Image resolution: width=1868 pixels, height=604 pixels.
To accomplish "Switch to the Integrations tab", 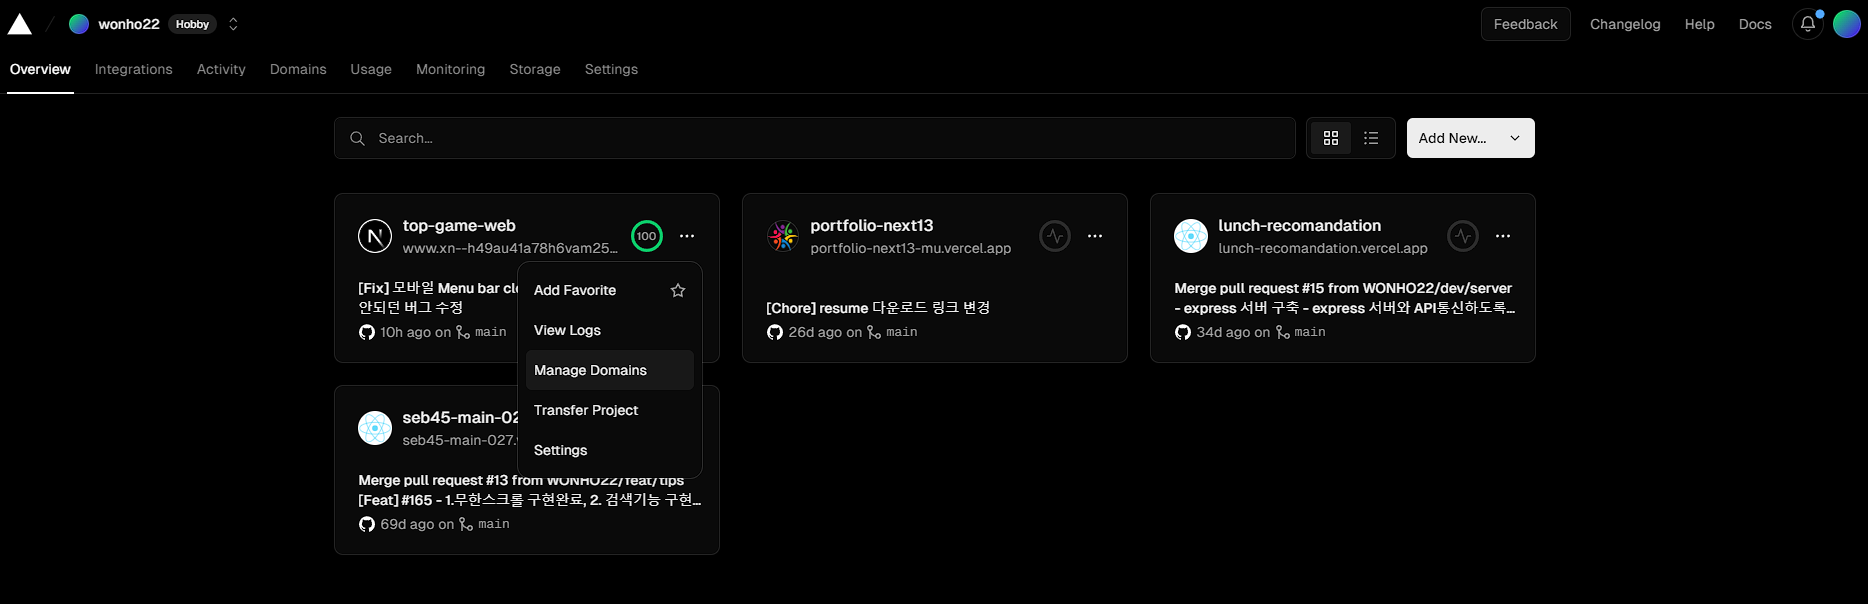I will [x=134, y=69].
